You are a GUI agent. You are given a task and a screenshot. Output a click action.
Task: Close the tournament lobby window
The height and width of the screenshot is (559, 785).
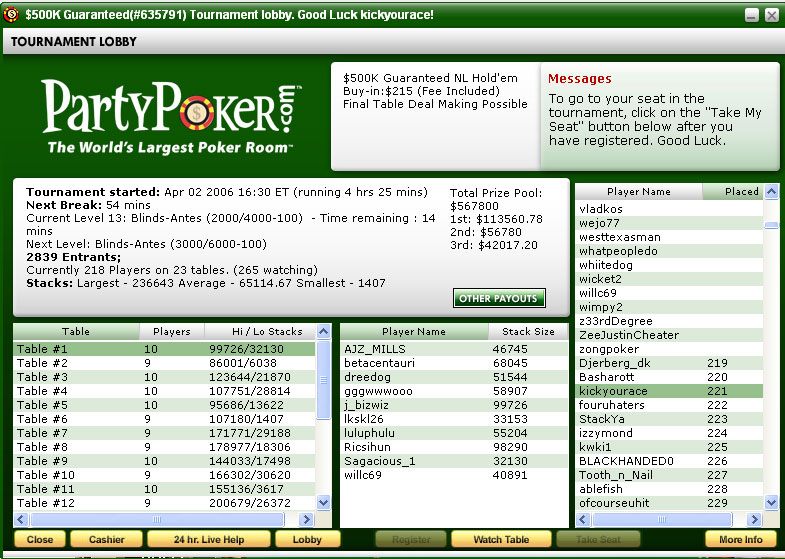point(771,15)
